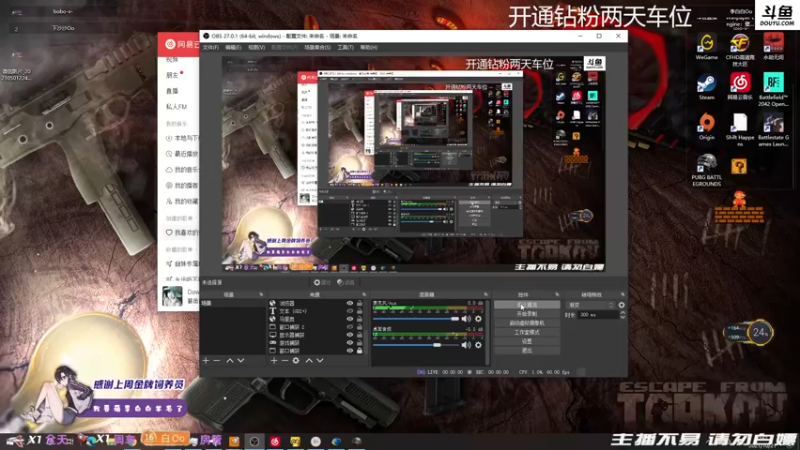Toggle visibility eye for 文本 (GDI+) source
The image size is (800, 450).
click(x=349, y=311)
